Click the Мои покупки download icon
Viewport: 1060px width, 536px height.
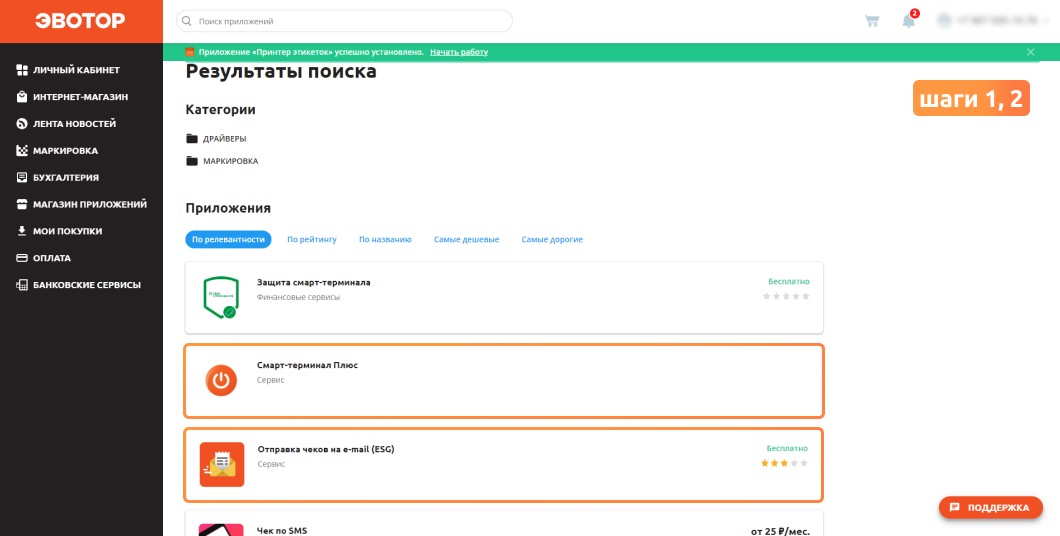coord(22,231)
